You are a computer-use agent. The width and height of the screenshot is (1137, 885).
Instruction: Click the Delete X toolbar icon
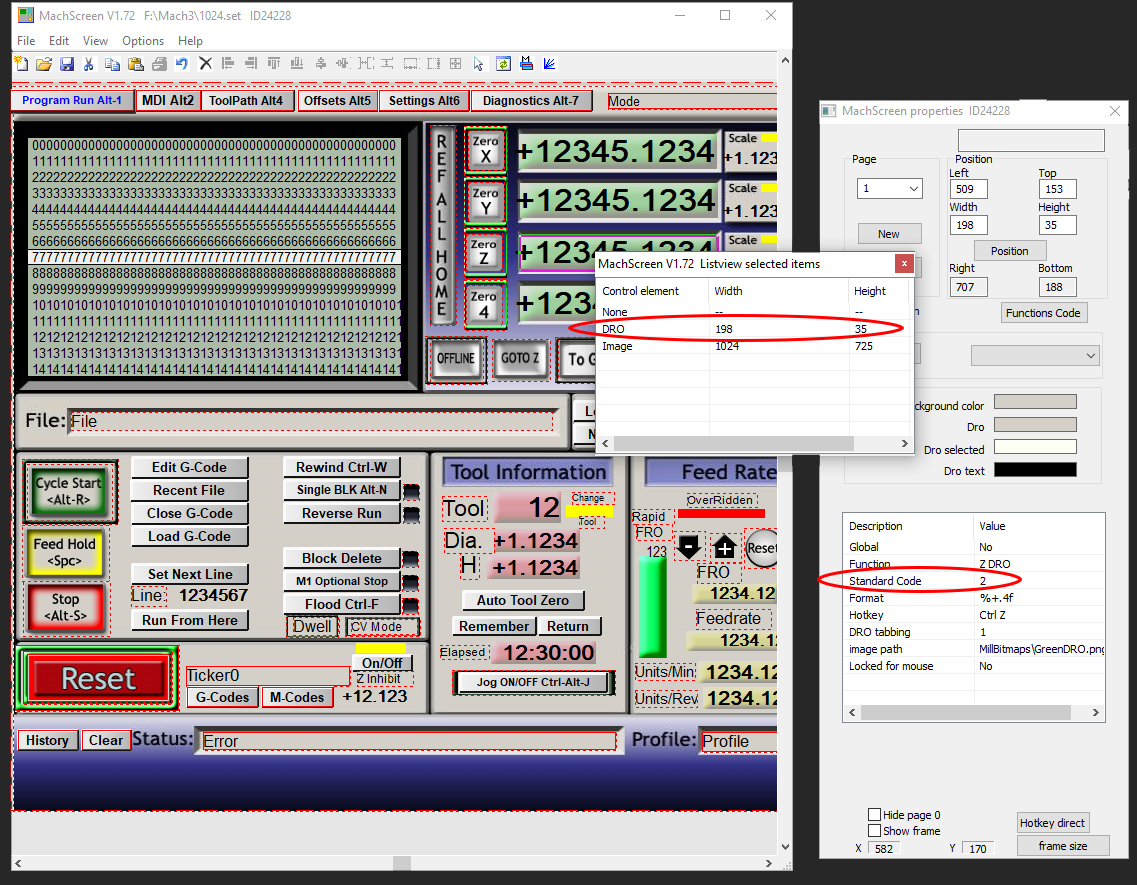point(205,64)
